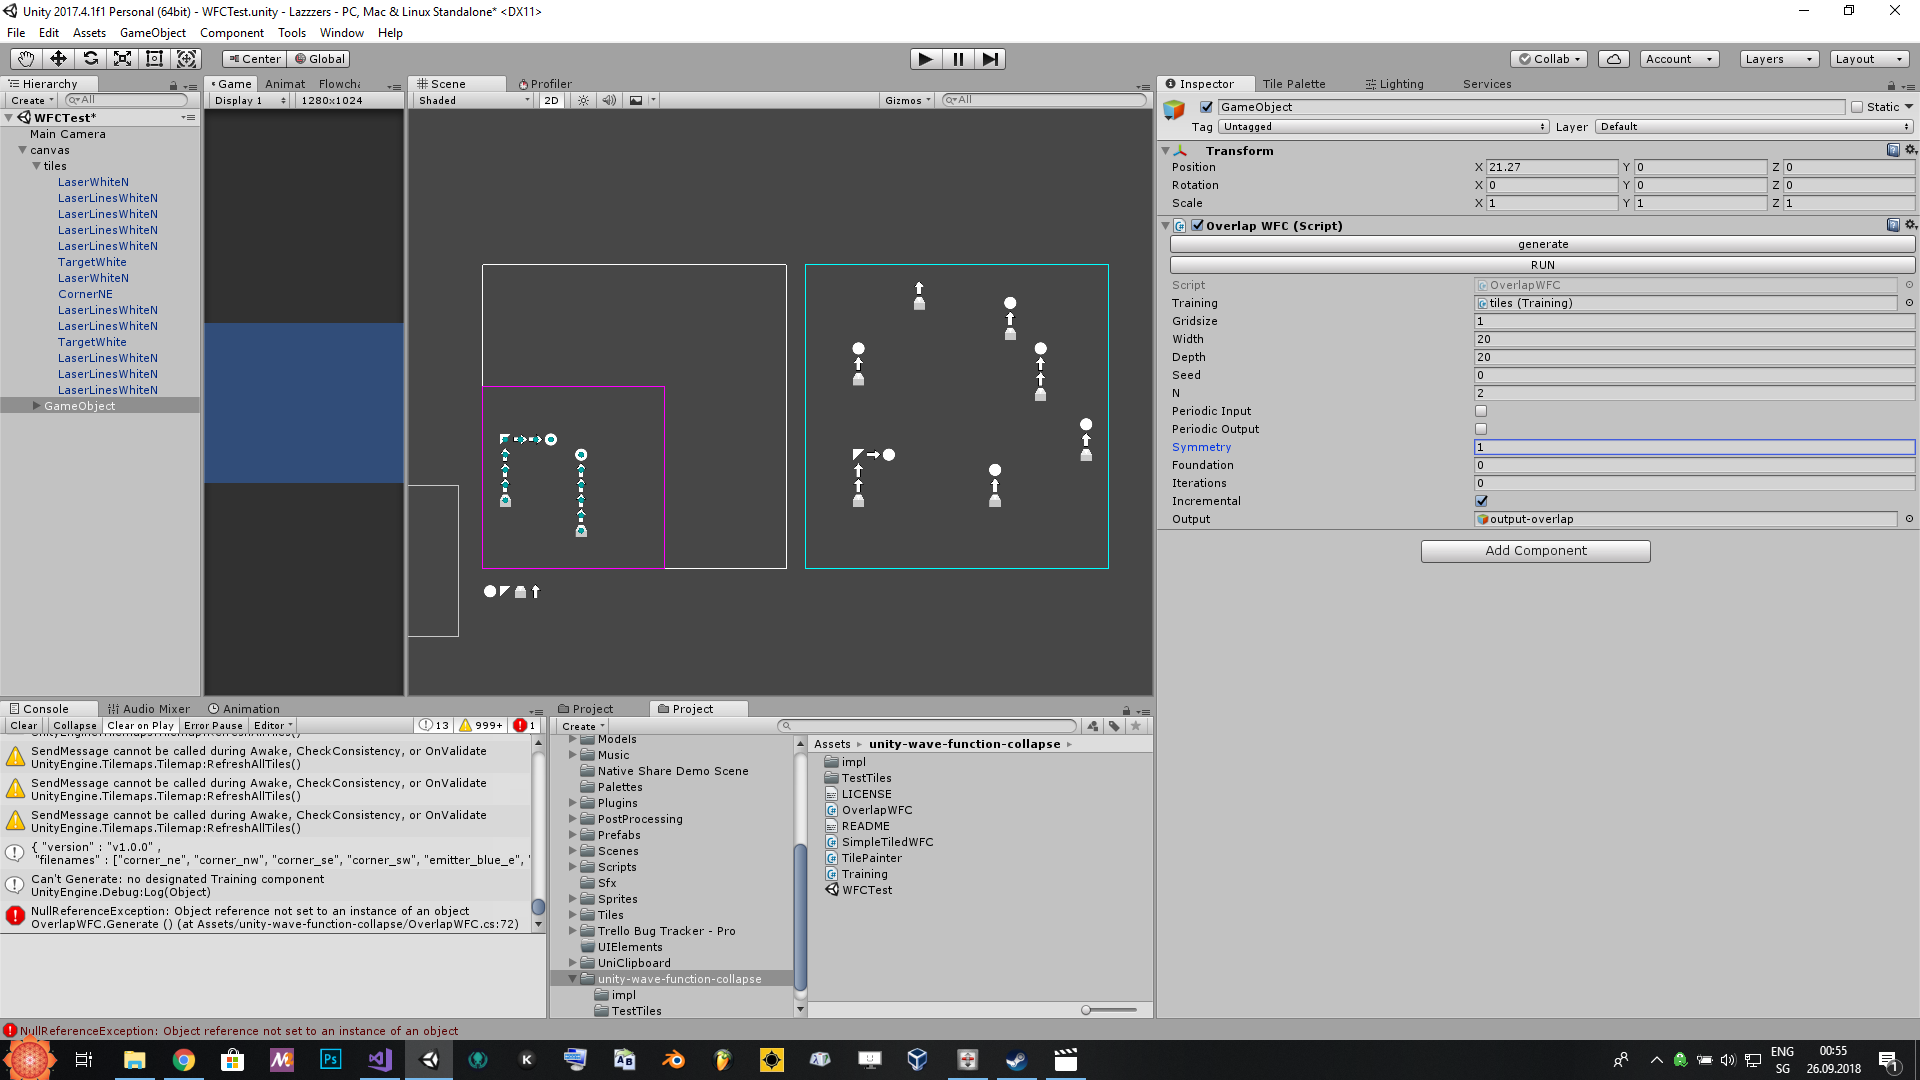
Task: Toggle Periodic Input checkbox
Action: 1481,410
